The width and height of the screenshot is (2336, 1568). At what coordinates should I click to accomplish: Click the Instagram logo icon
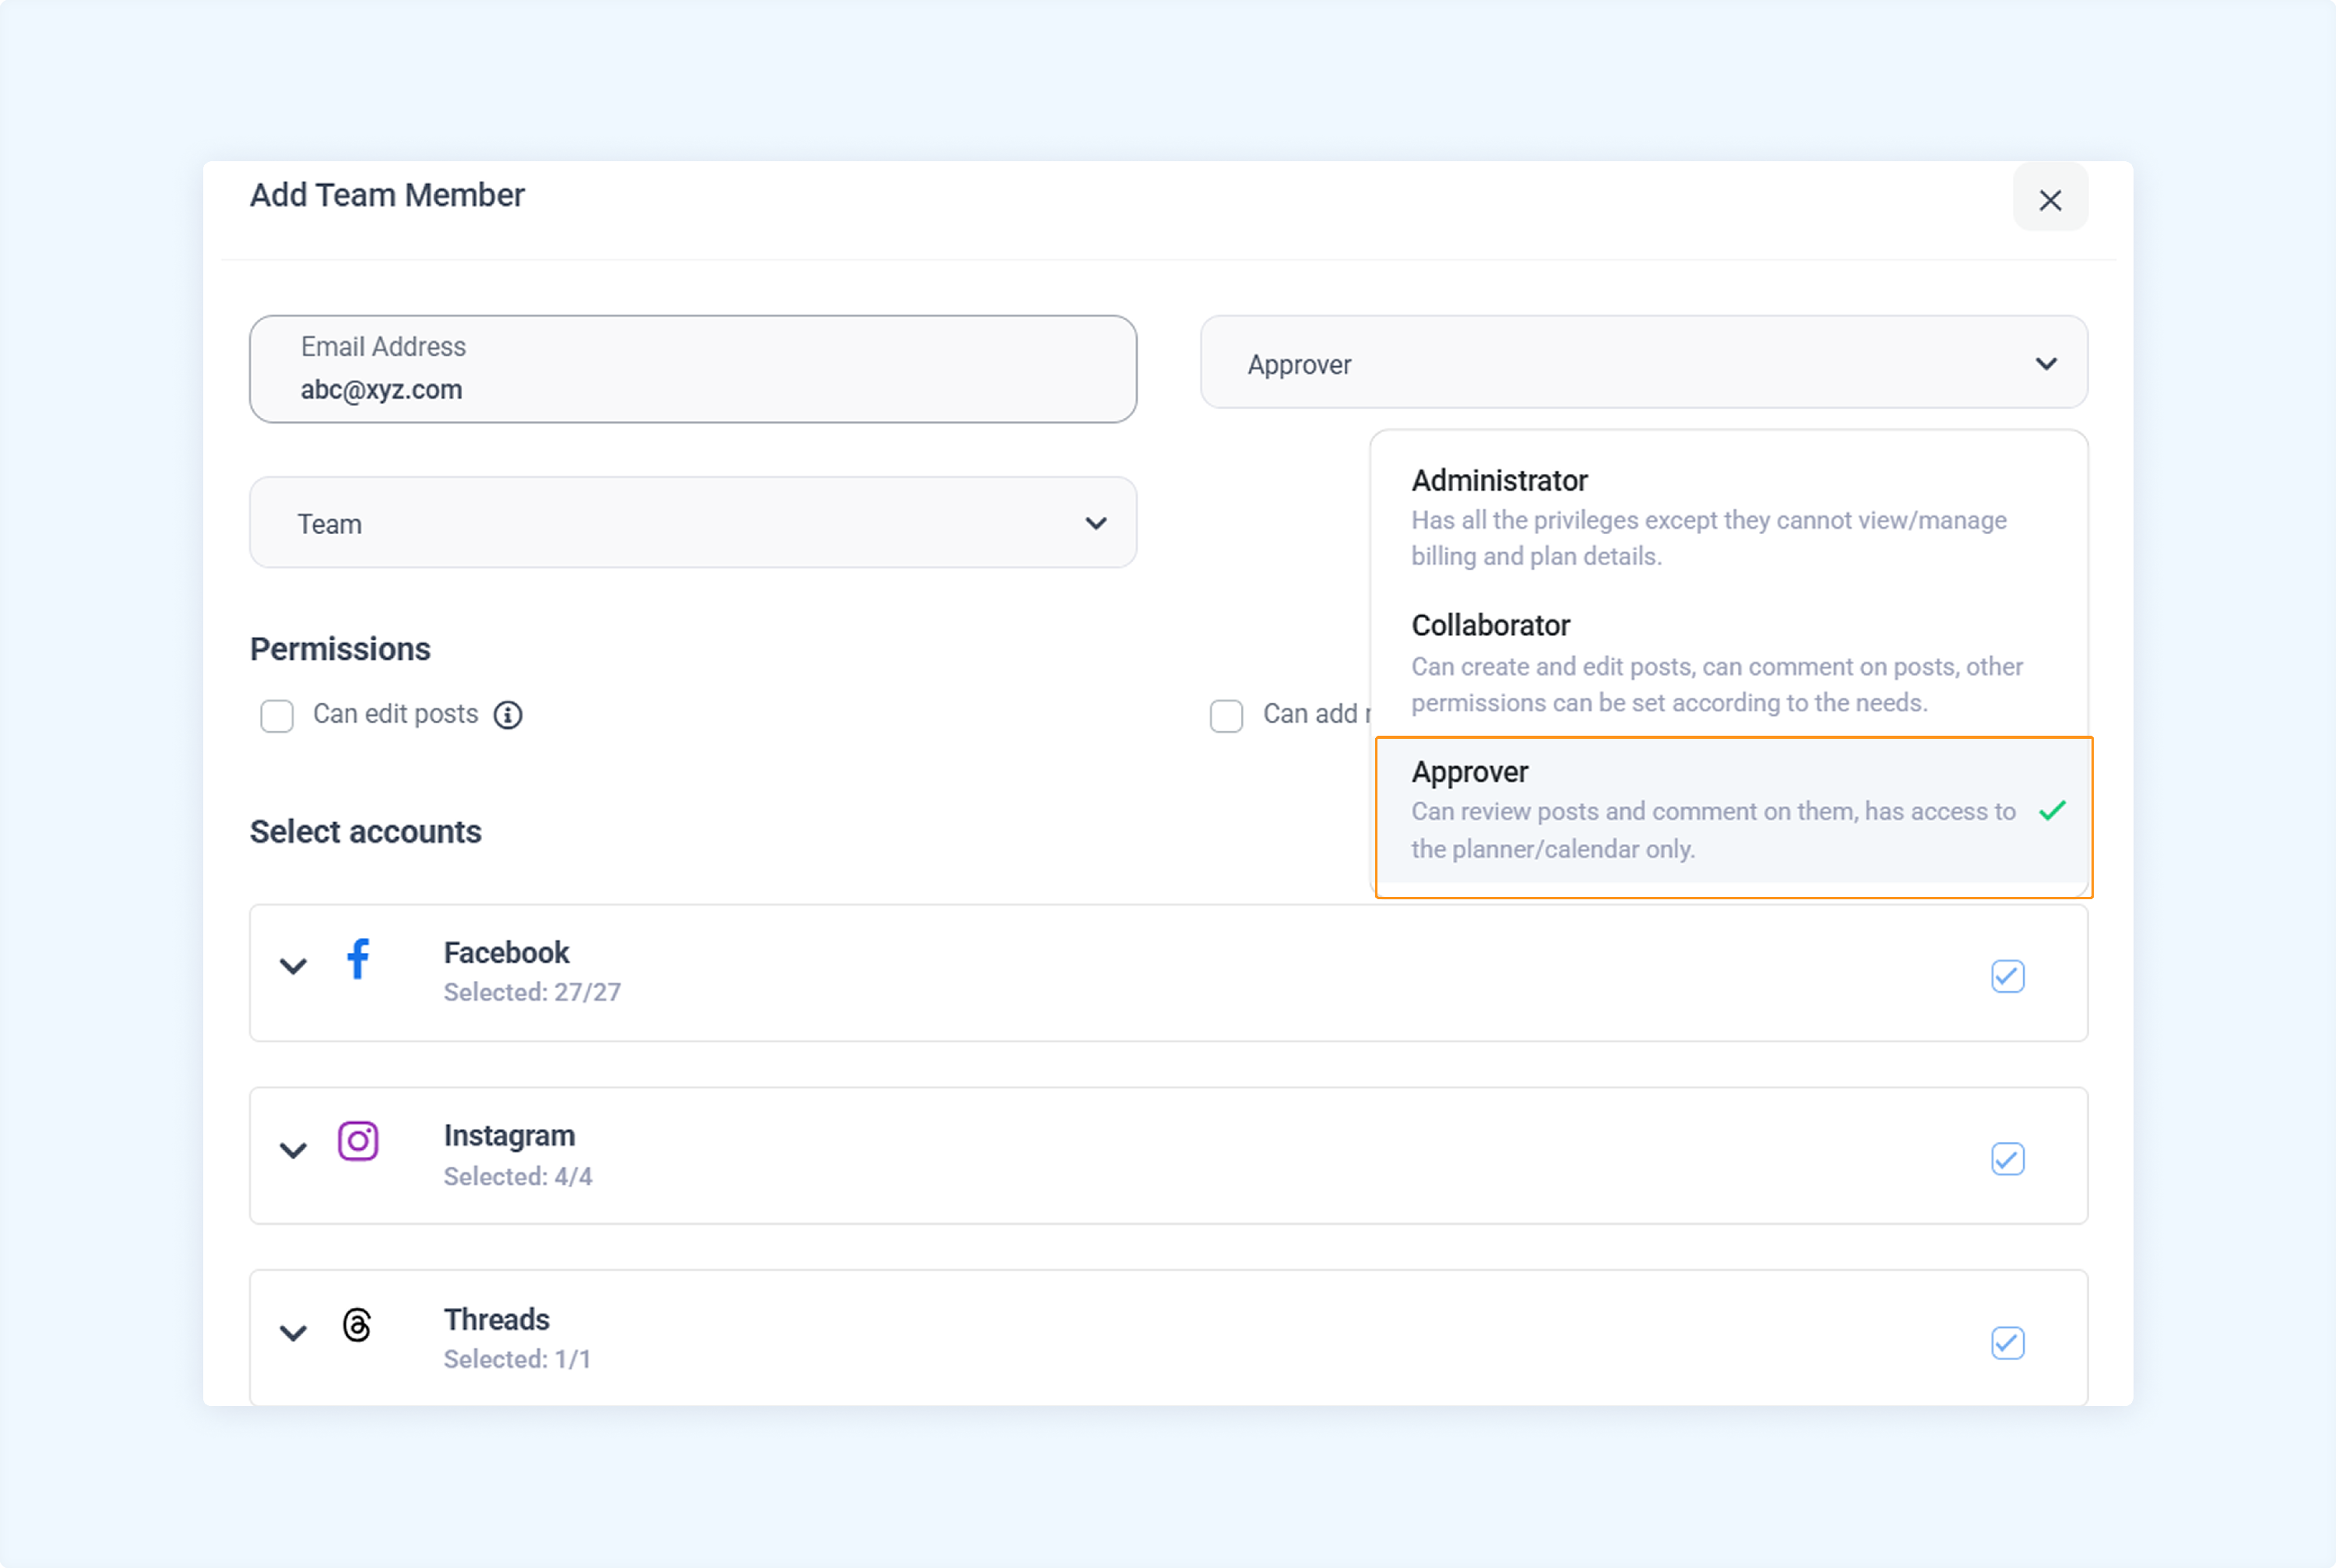coord(358,1141)
